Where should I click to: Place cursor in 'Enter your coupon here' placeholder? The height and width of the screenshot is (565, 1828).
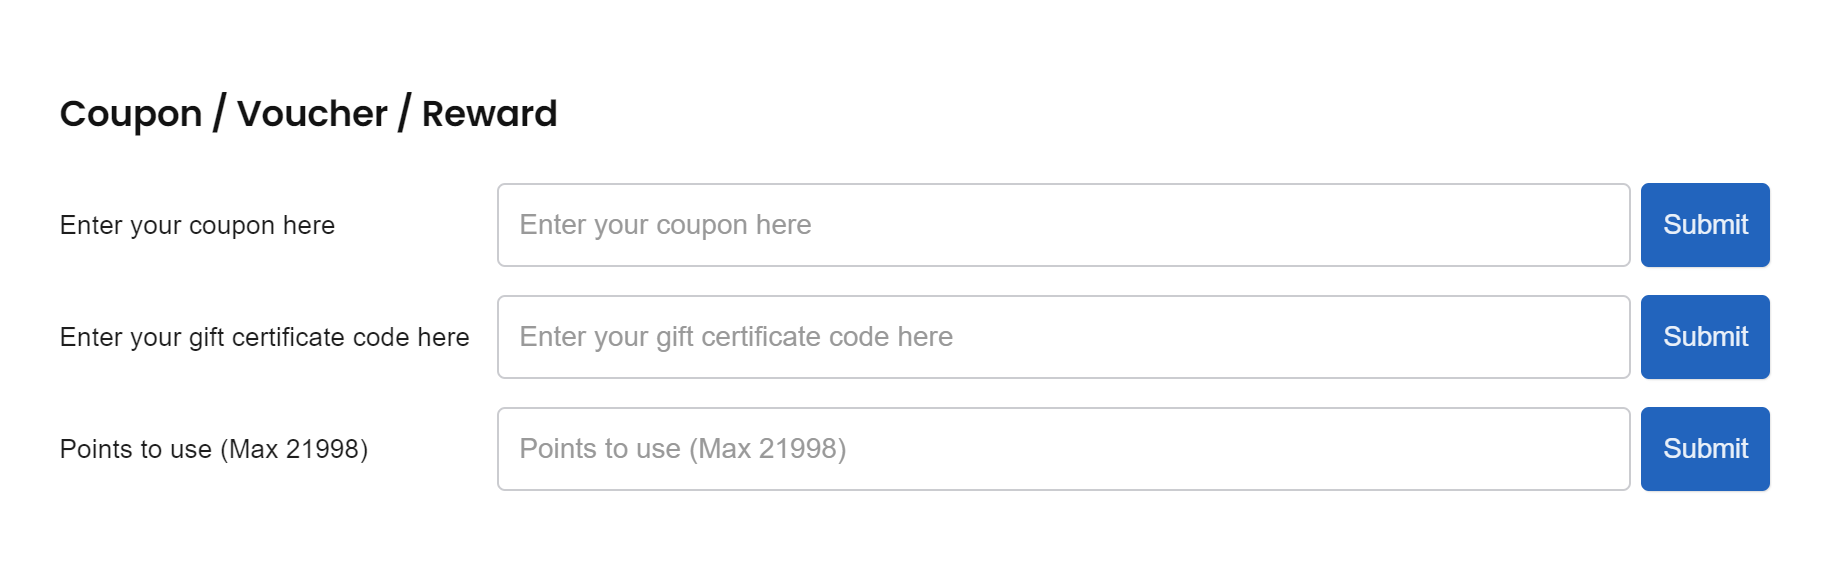pos(665,225)
